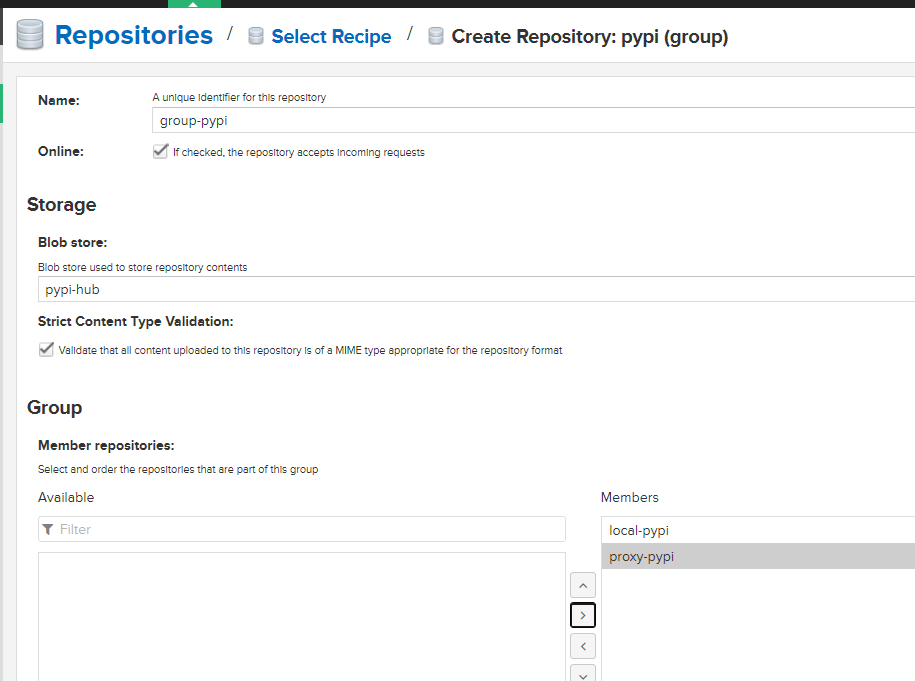
Task: Uncheck the Online checkbox
Action: tap(160, 151)
